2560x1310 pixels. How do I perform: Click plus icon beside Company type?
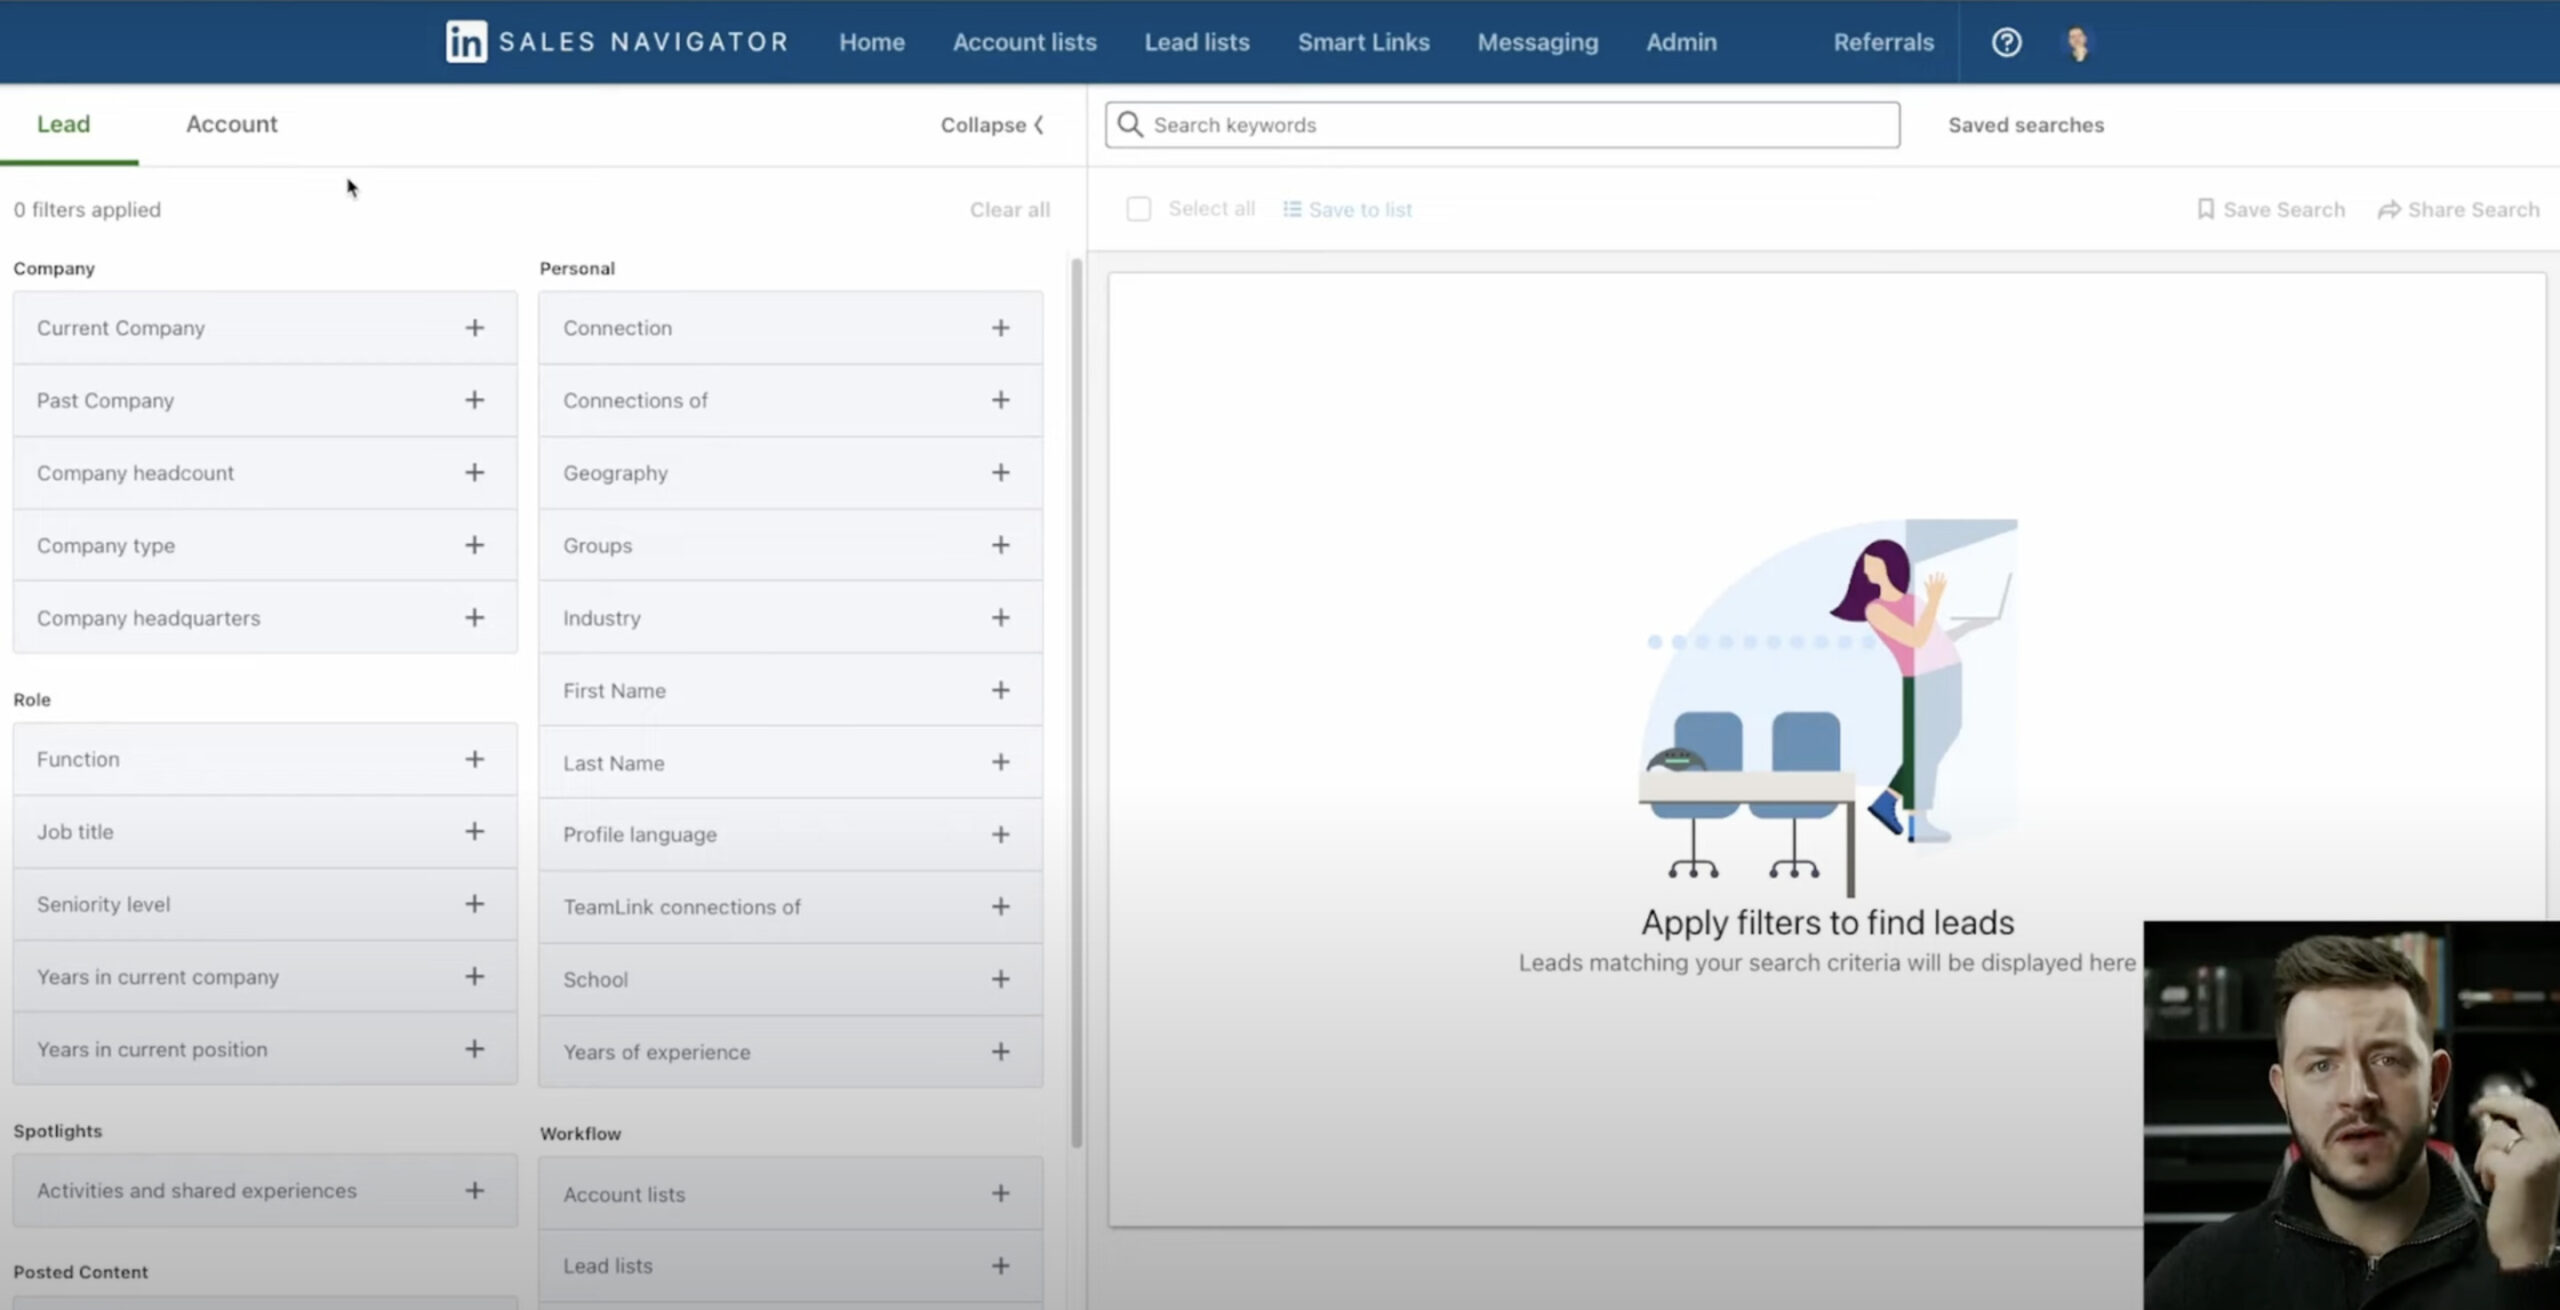(475, 545)
